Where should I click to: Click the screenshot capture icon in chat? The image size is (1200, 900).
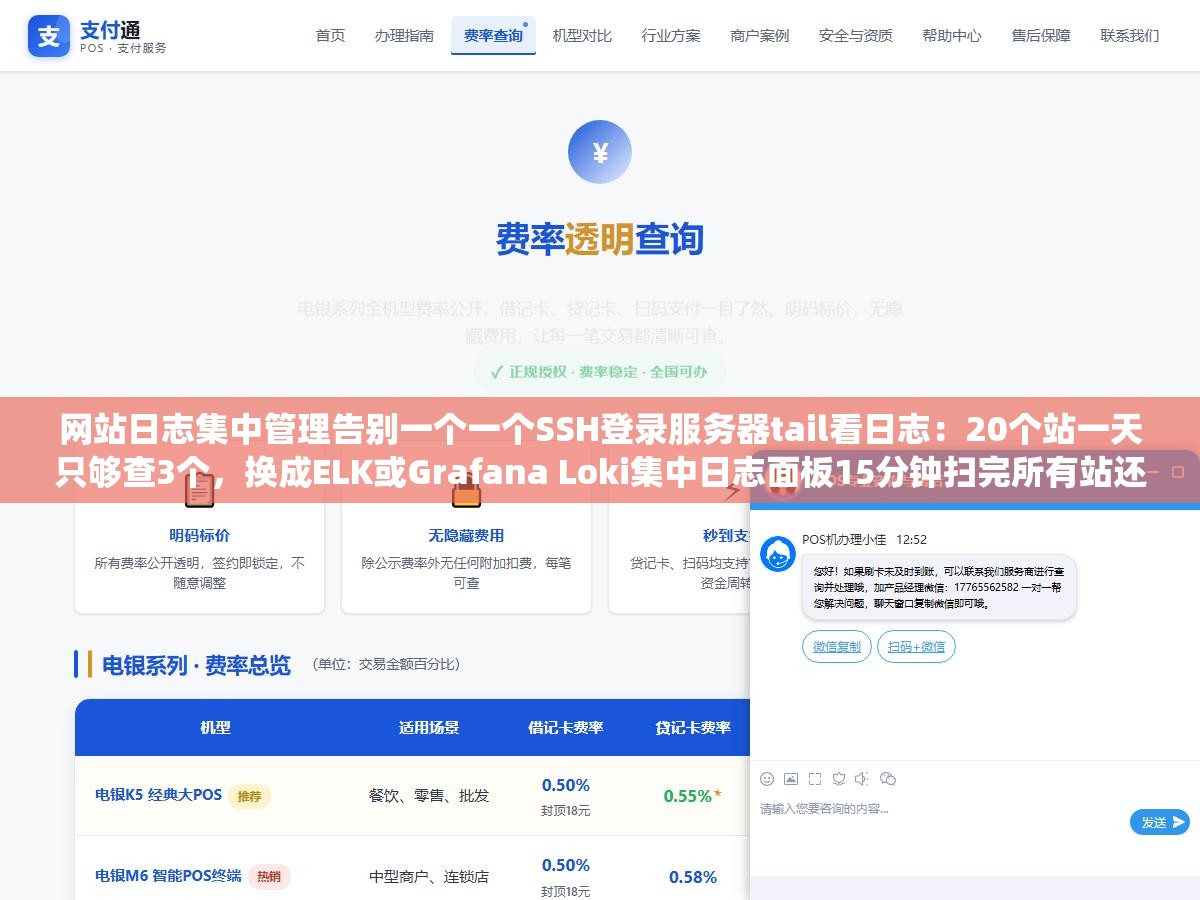point(815,778)
